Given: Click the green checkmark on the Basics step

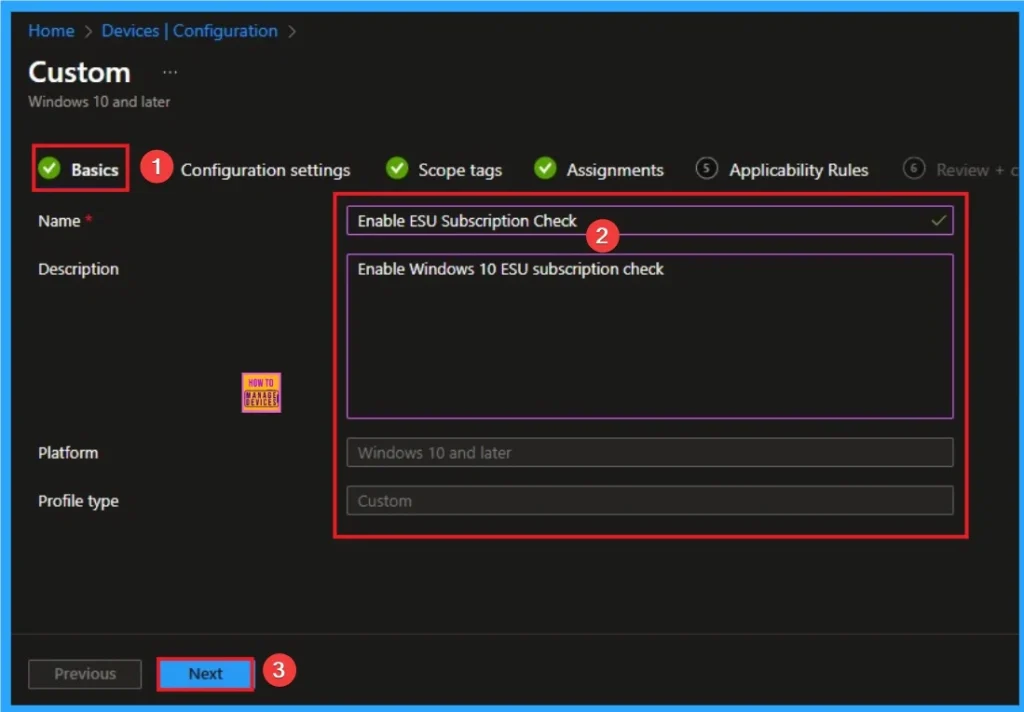Looking at the screenshot, I should [49, 169].
